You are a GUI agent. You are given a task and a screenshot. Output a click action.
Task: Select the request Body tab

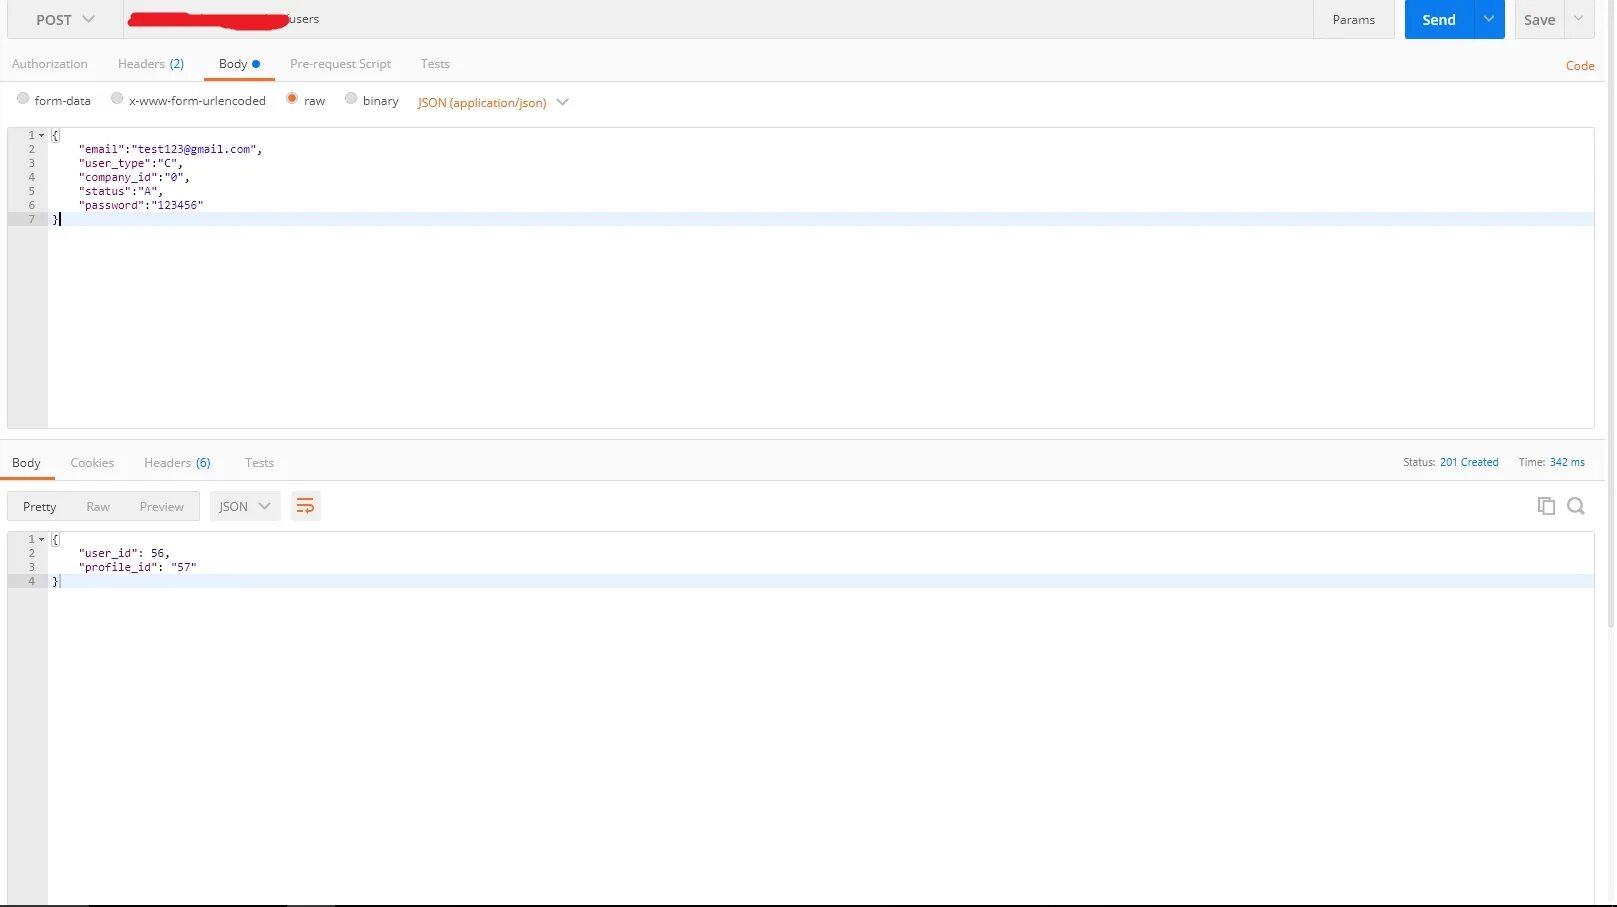point(239,64)
